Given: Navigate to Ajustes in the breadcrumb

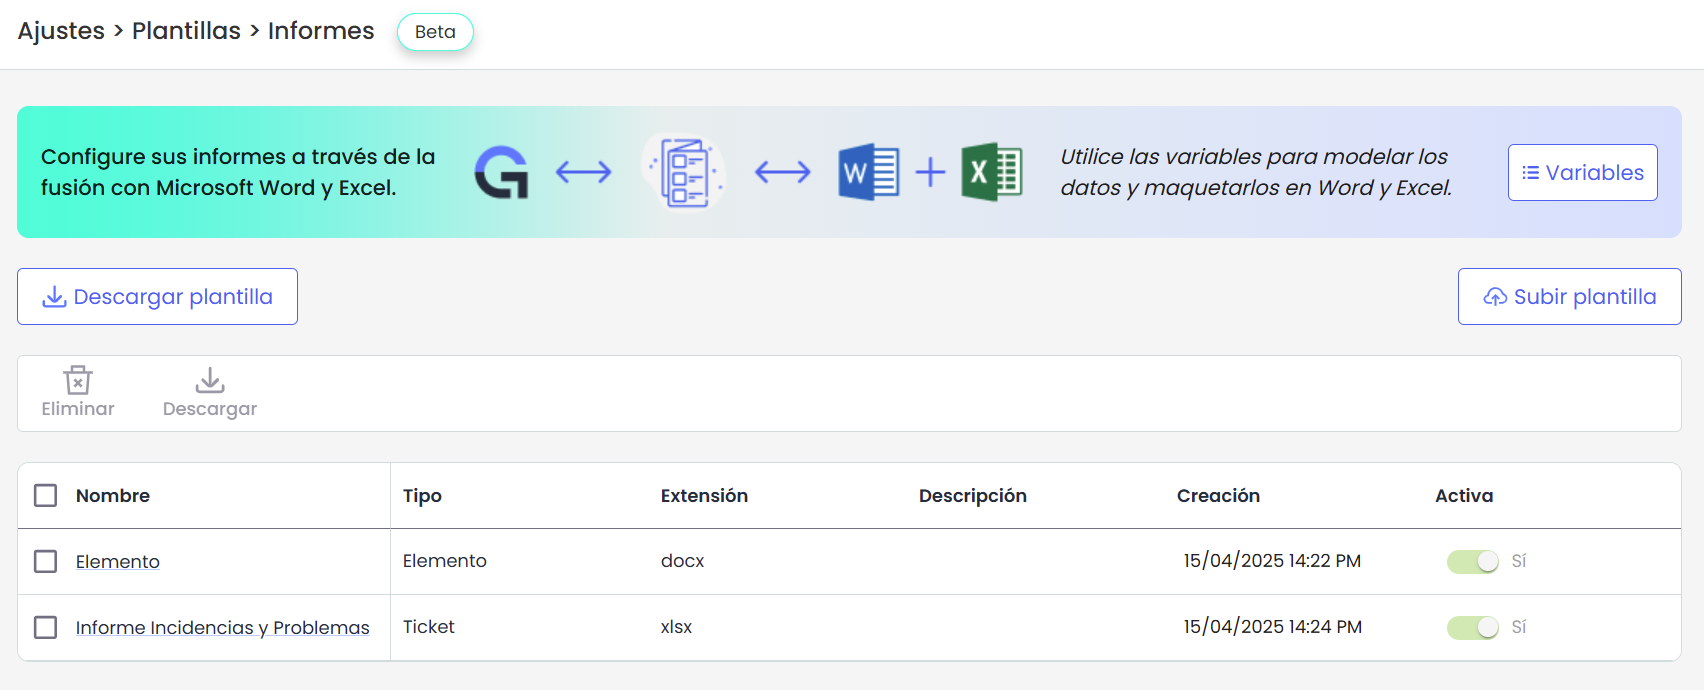Looking at the screenshot, I should [x=61, y=31].
